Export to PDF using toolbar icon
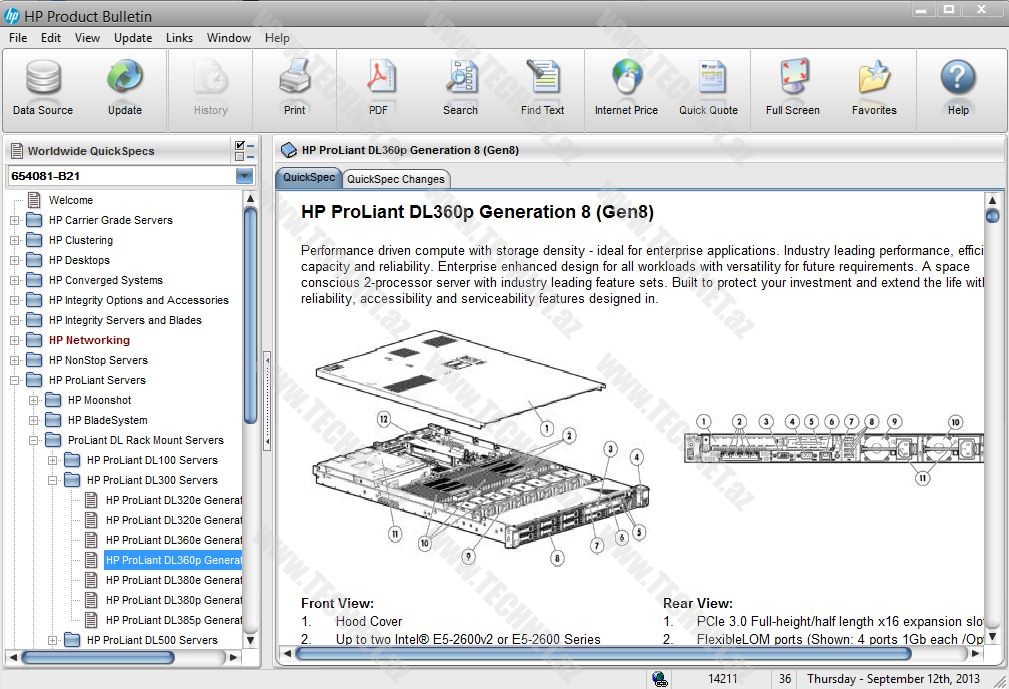Screen dimensions: 1009x689 378,87
